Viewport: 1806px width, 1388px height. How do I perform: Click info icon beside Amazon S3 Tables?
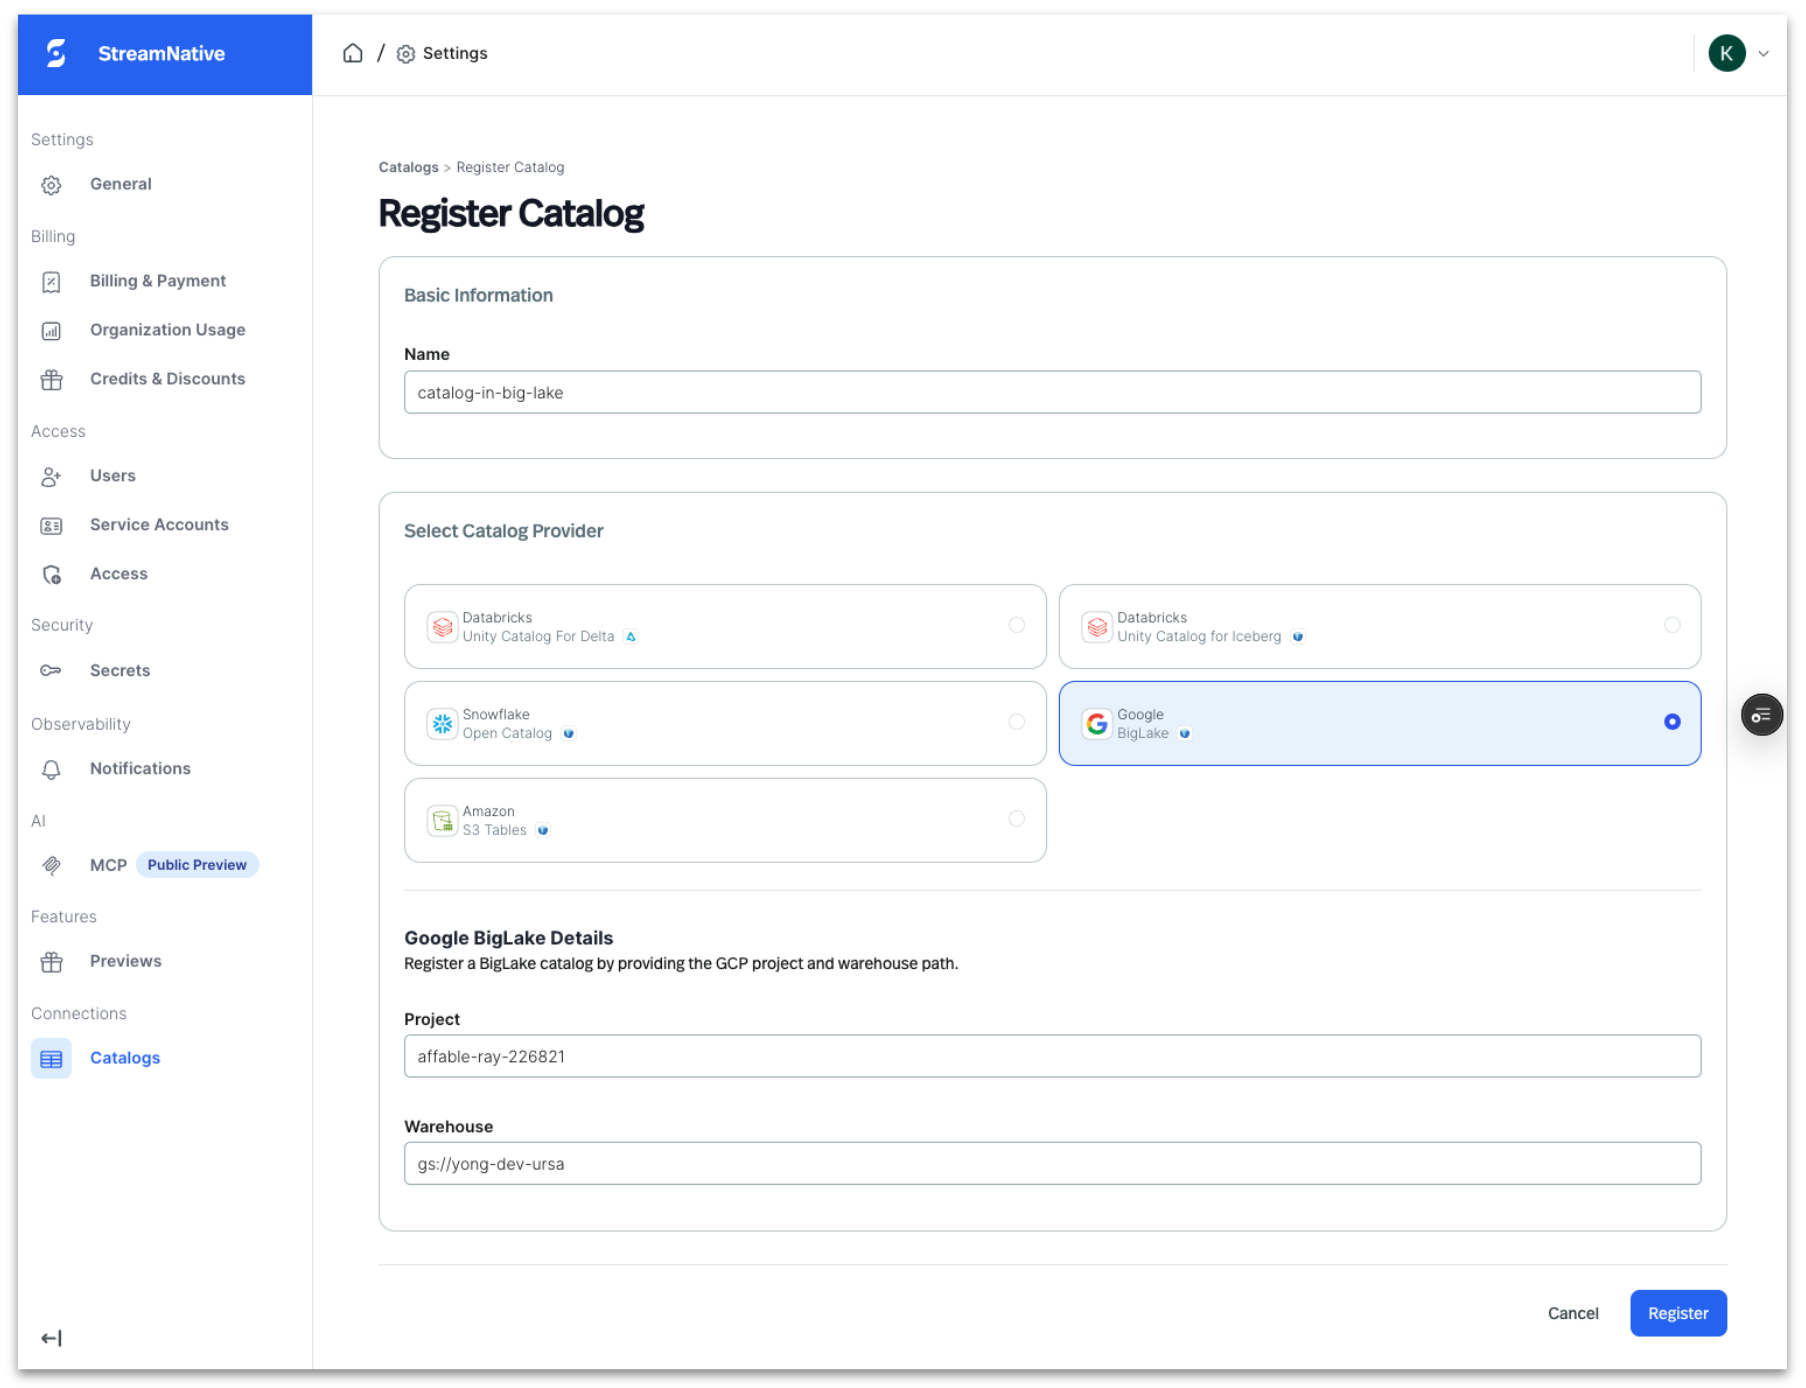(x=543, y=830)
